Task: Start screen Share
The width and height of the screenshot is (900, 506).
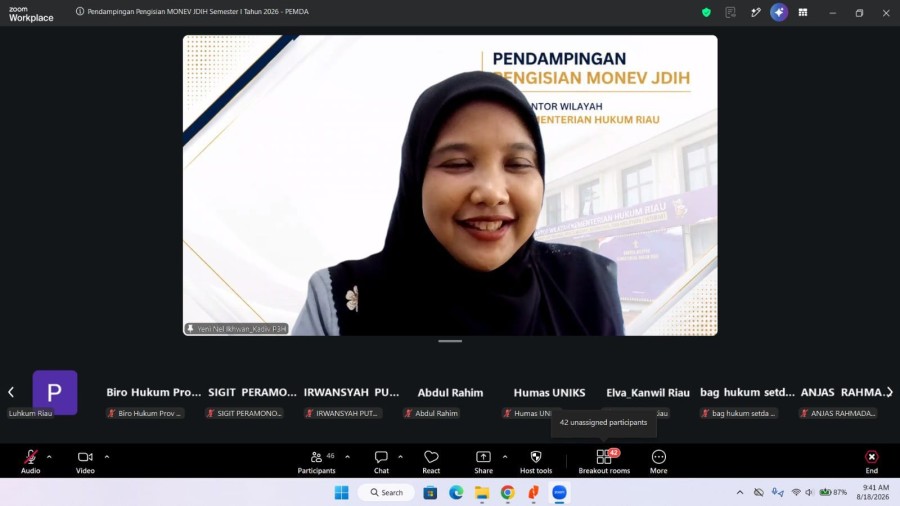Action: coord(483,461)
